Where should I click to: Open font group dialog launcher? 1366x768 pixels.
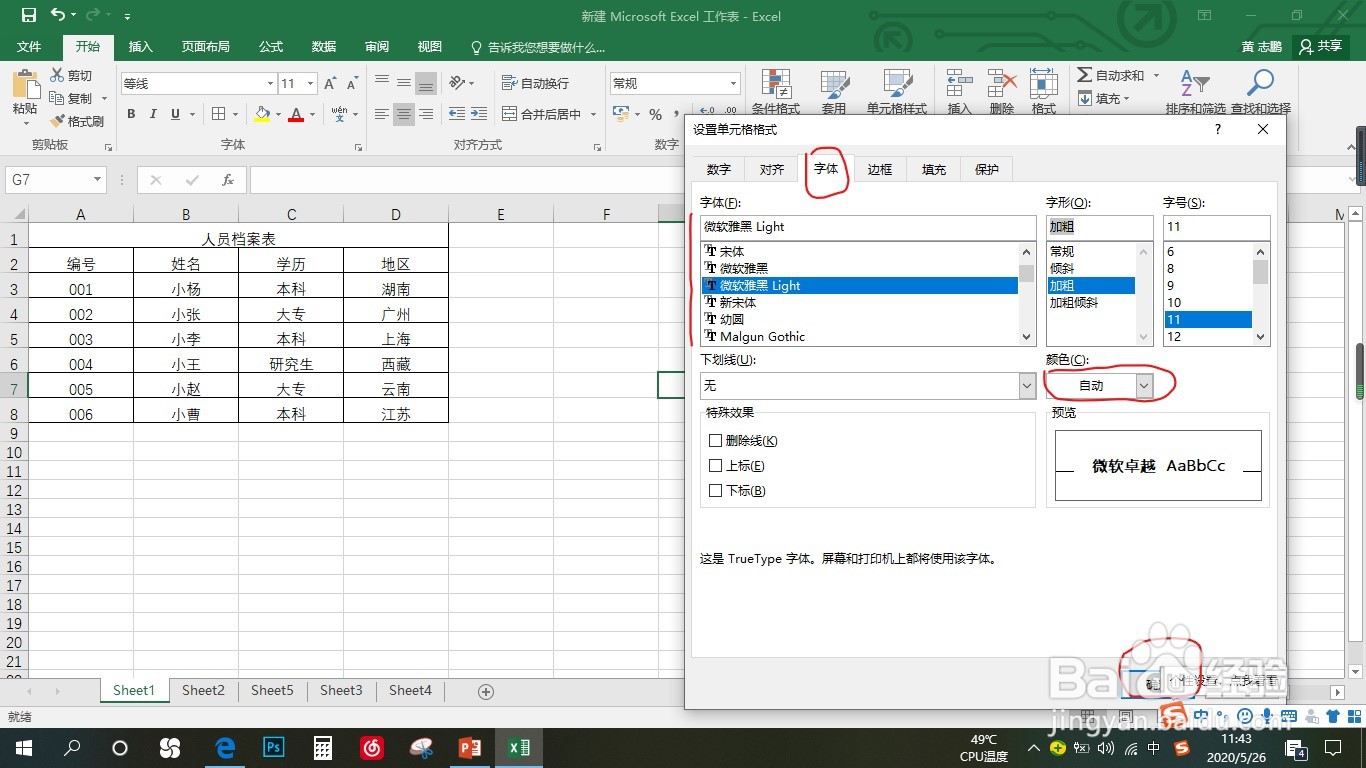[359, 147]
